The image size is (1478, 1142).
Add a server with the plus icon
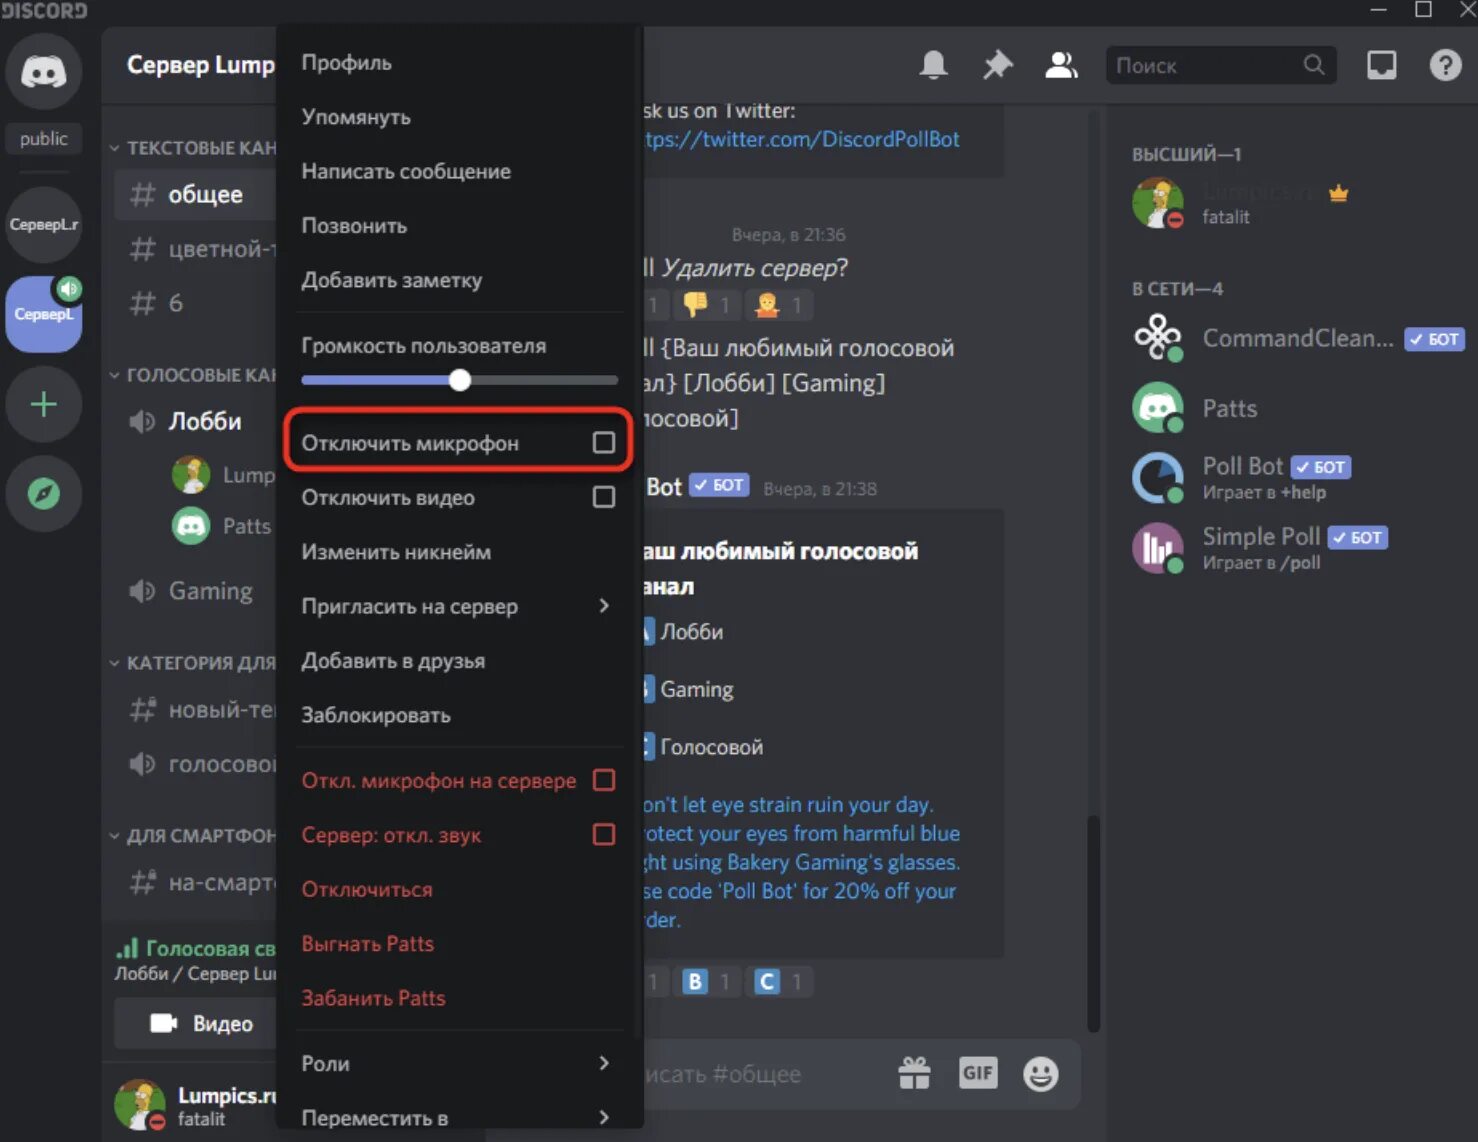point(43,404)
